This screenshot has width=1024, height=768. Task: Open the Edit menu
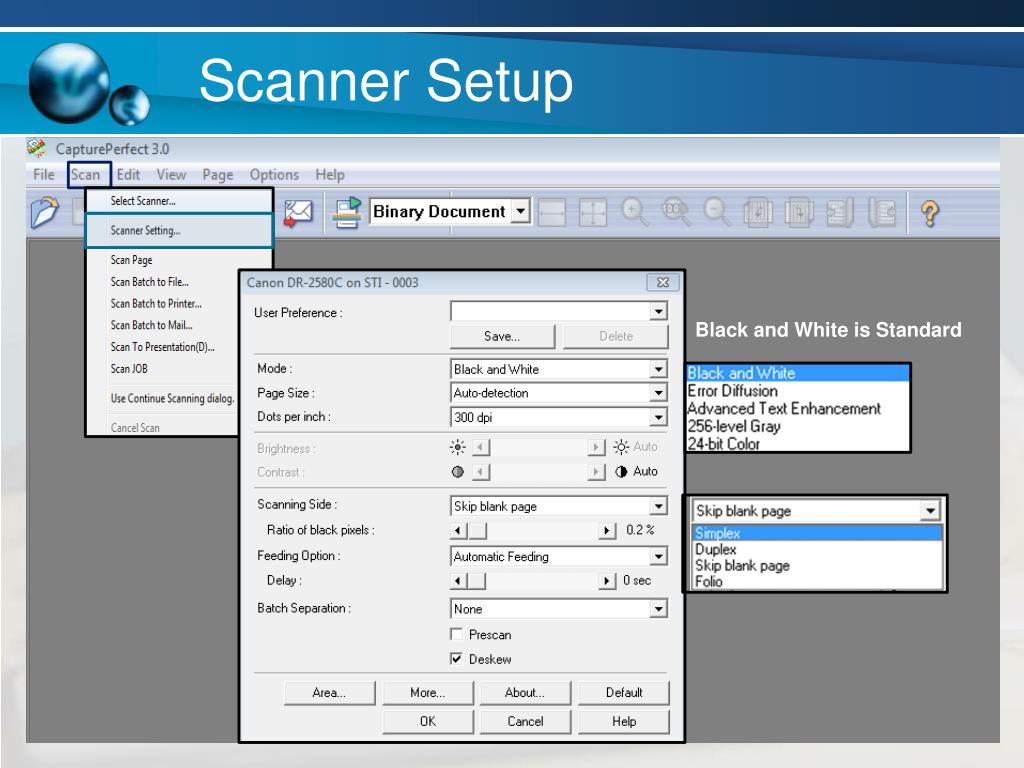click(128, 175)
